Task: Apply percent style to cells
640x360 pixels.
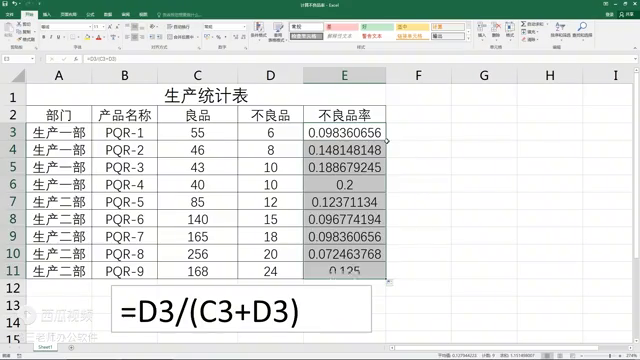Action: (x=218, y=37)
